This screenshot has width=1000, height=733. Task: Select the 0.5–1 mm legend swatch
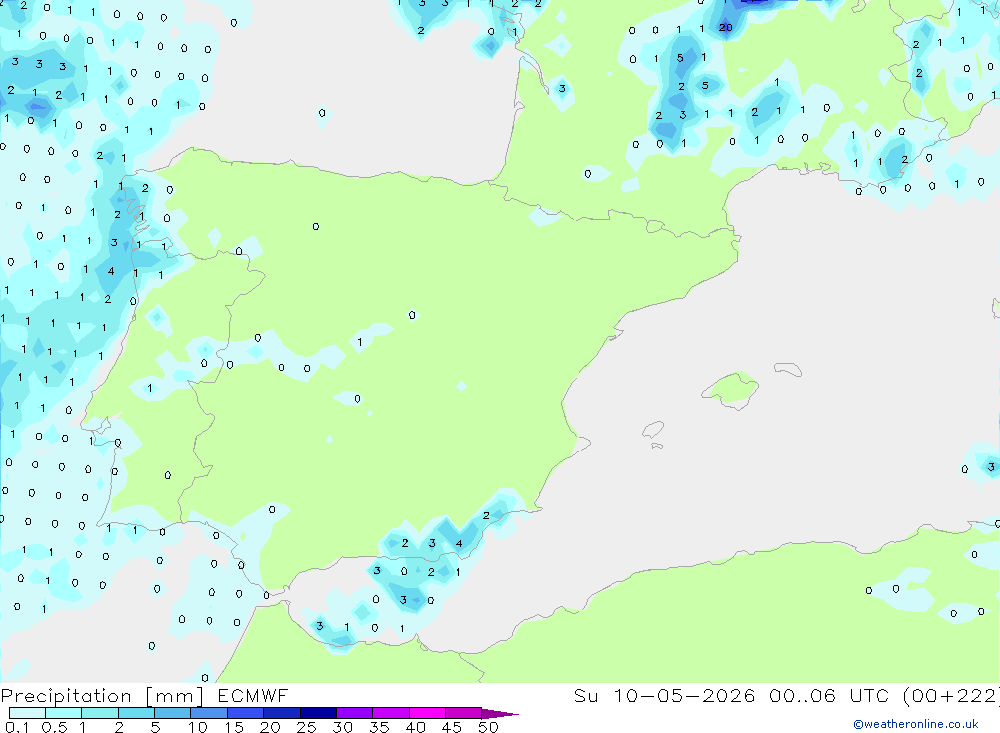(x=63, y=713)
